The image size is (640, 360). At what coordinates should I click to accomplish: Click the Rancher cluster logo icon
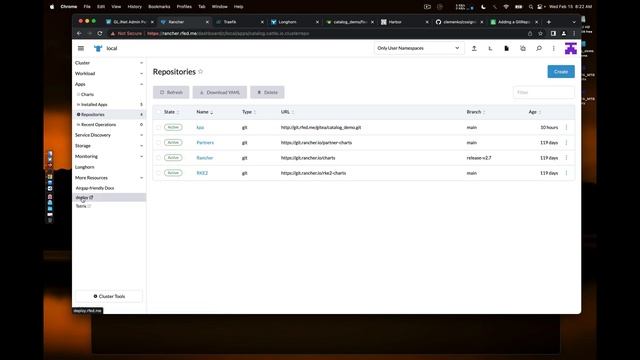[98, 48]
